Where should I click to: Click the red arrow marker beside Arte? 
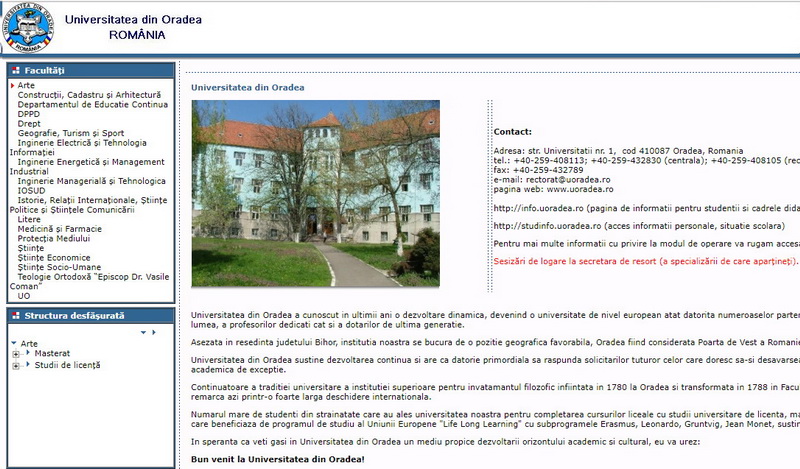pyautogui.click(x=12, y=85)
